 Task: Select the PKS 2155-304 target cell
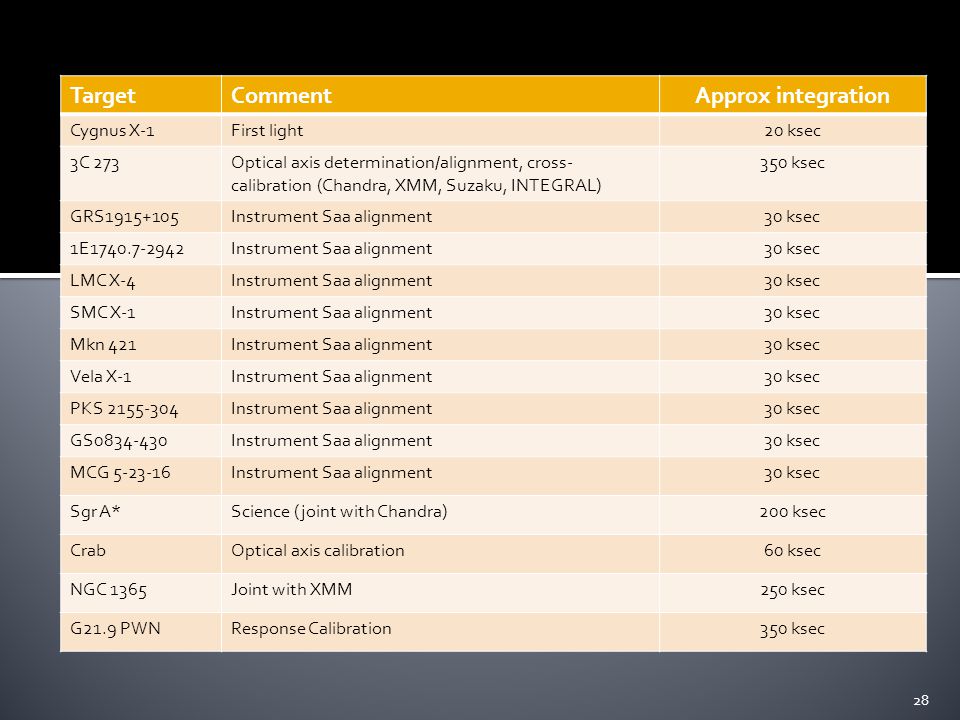(141, 408)
